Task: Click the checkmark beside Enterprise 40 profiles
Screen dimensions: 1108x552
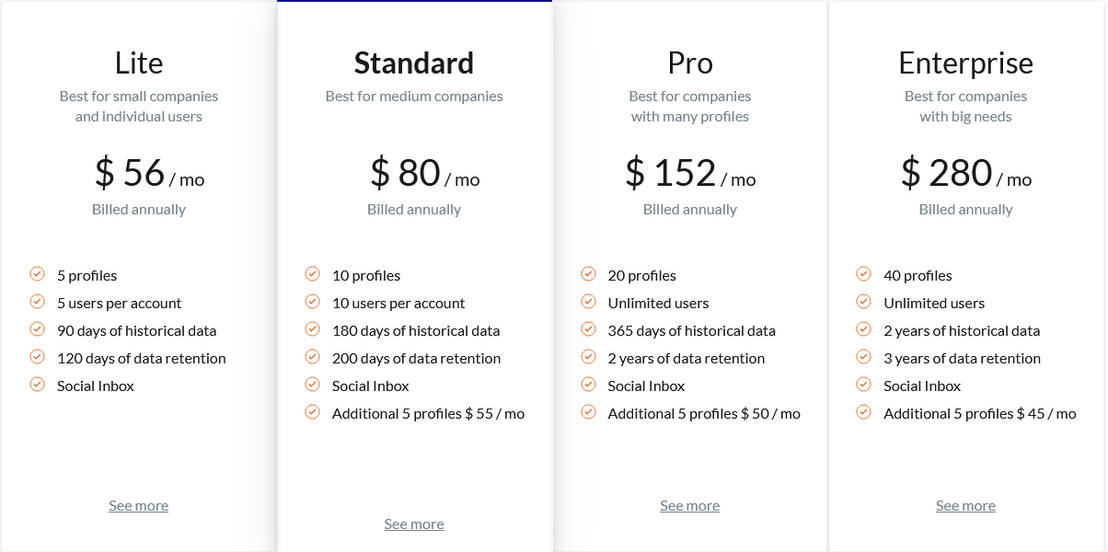Action: 864,274
